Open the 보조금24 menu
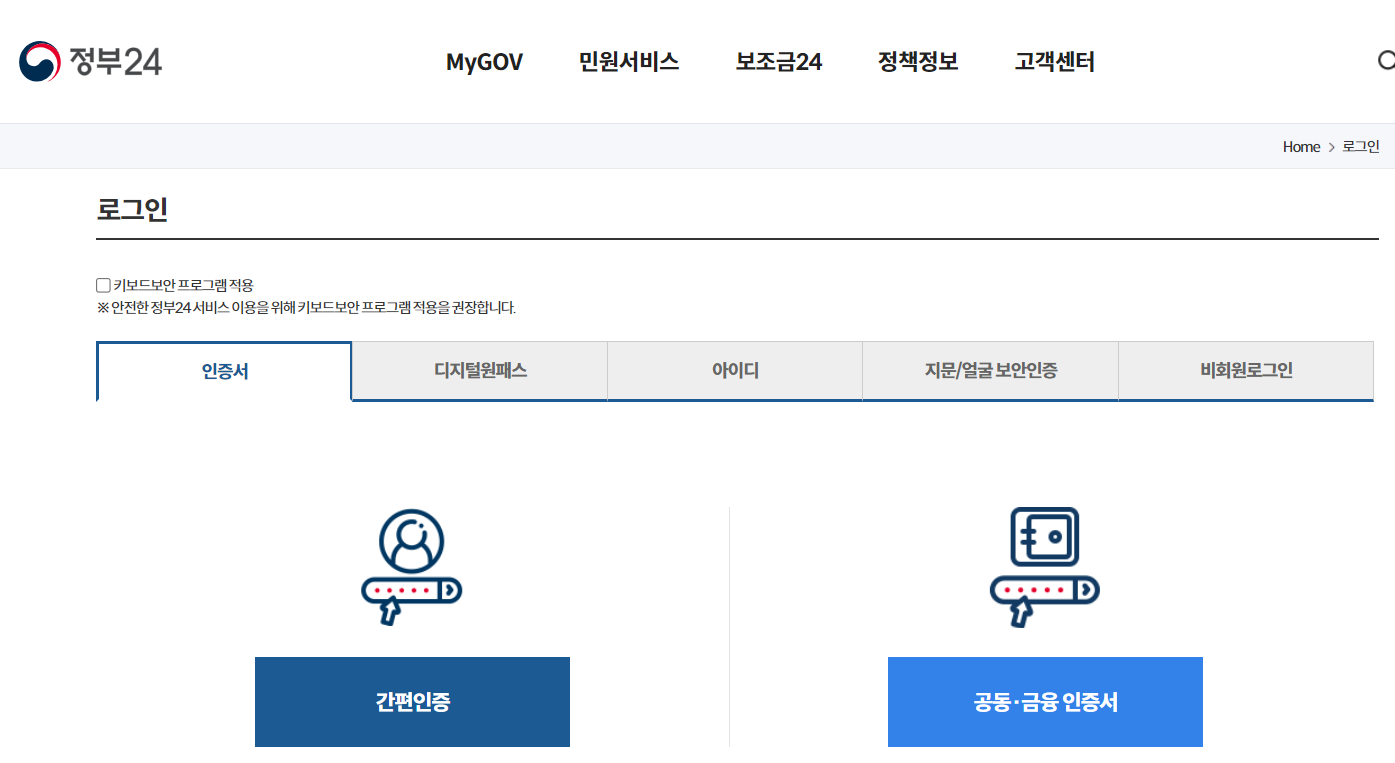1395x763 pixels. (x=778, y=62)
